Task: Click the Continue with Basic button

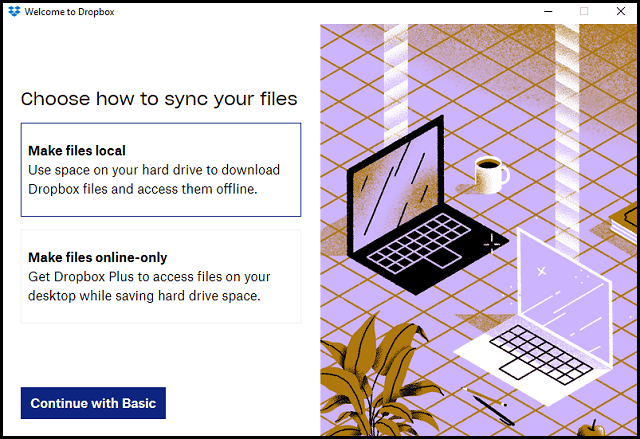Action: point(93,403)
